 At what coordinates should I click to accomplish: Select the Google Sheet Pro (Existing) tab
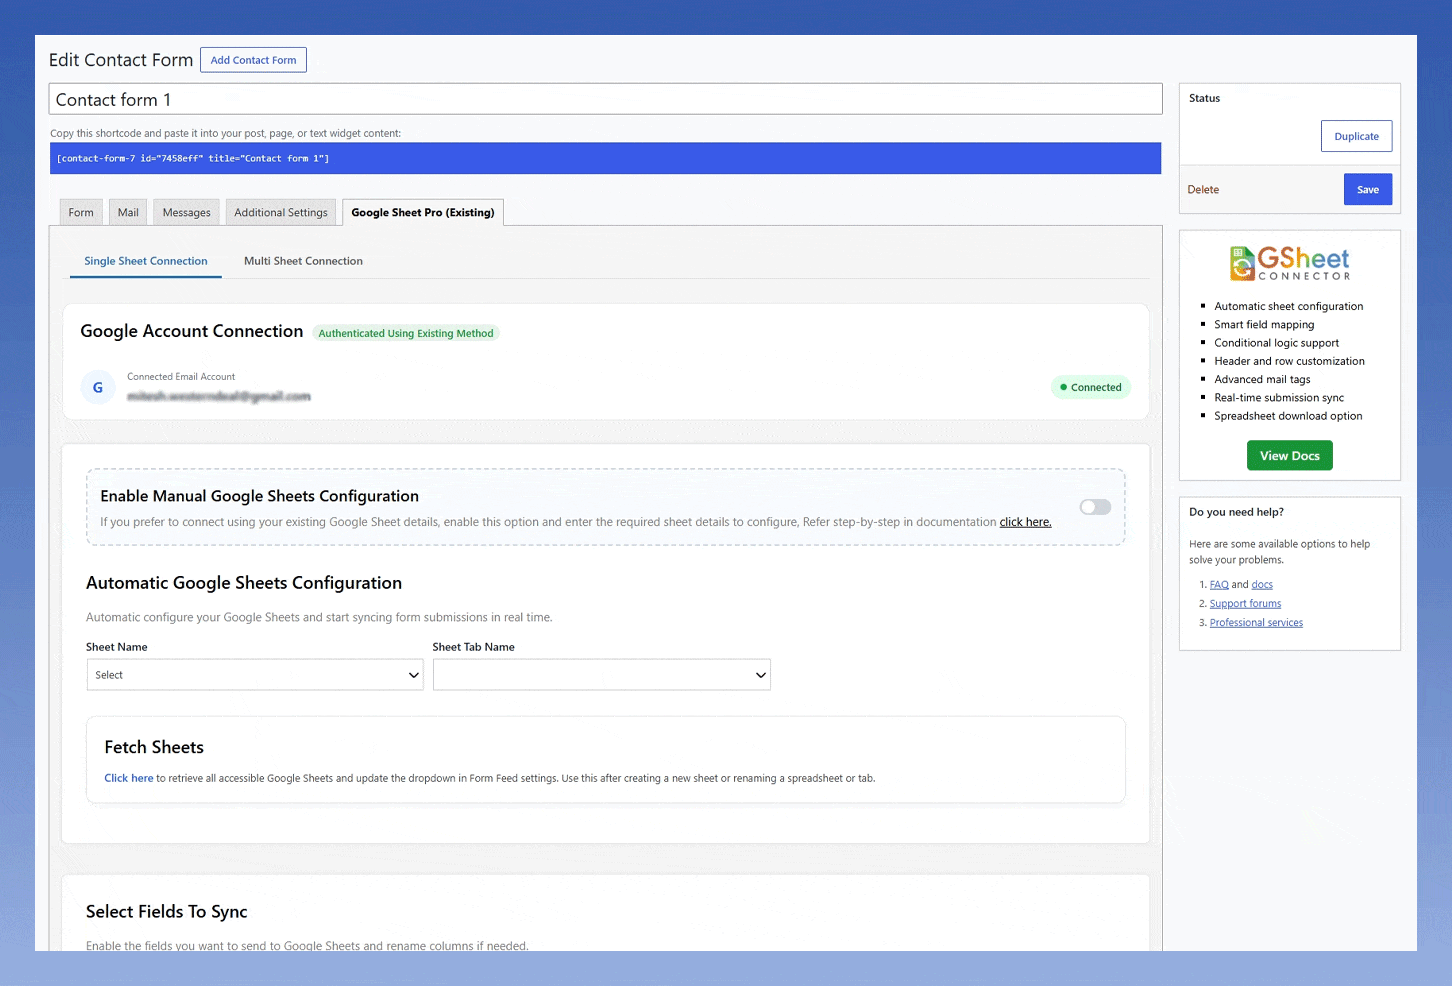click(x=423, y=212)
